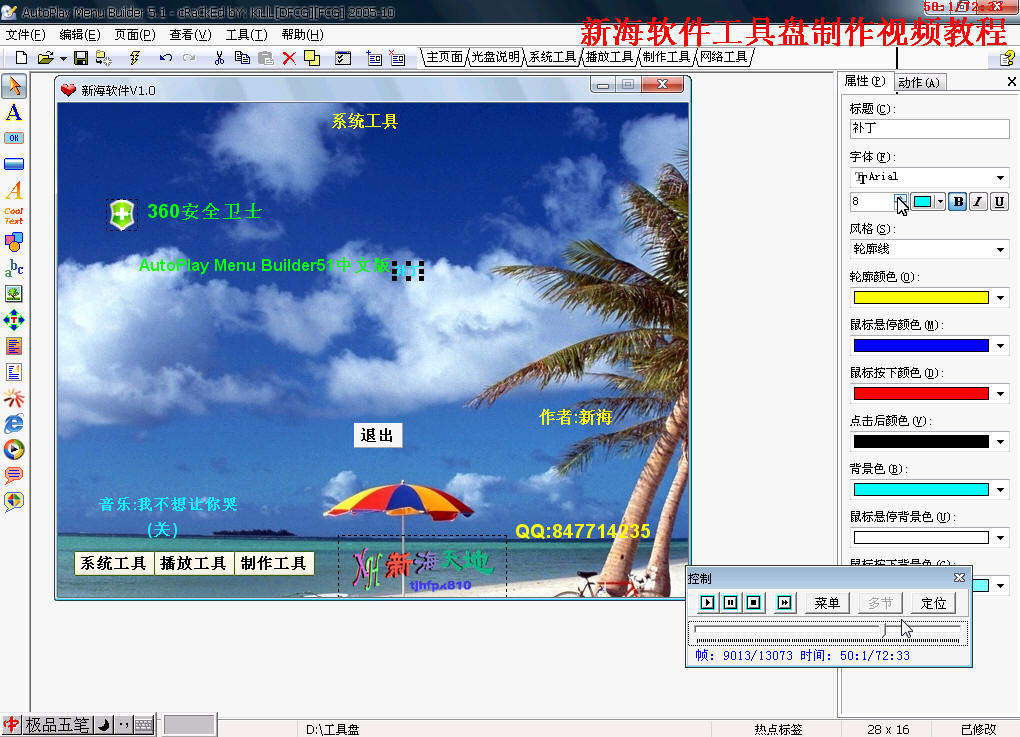Open the 风格 style dropdown showing 轮廓线
1020x737 pixels.
click(1000, 250)
